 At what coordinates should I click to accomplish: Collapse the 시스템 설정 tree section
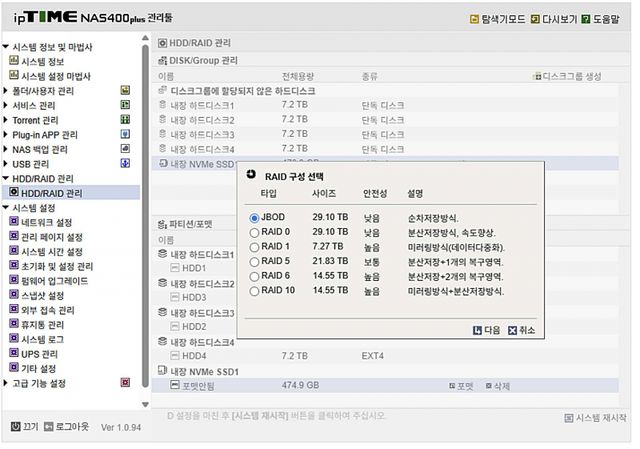tap(6, 208)
